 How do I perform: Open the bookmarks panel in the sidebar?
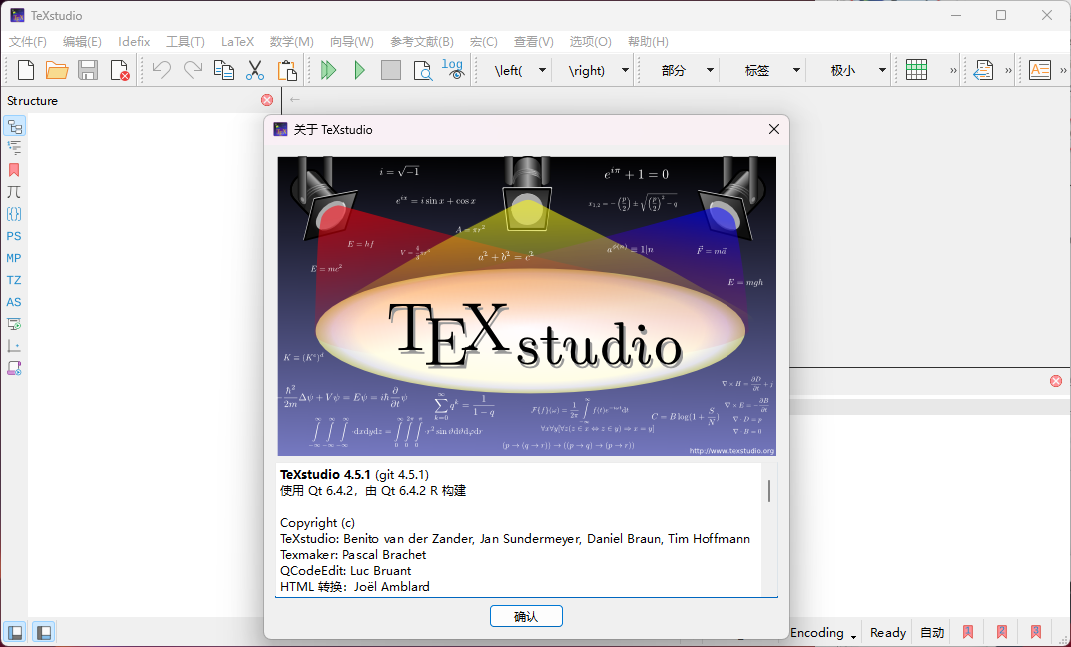point(14,170)
